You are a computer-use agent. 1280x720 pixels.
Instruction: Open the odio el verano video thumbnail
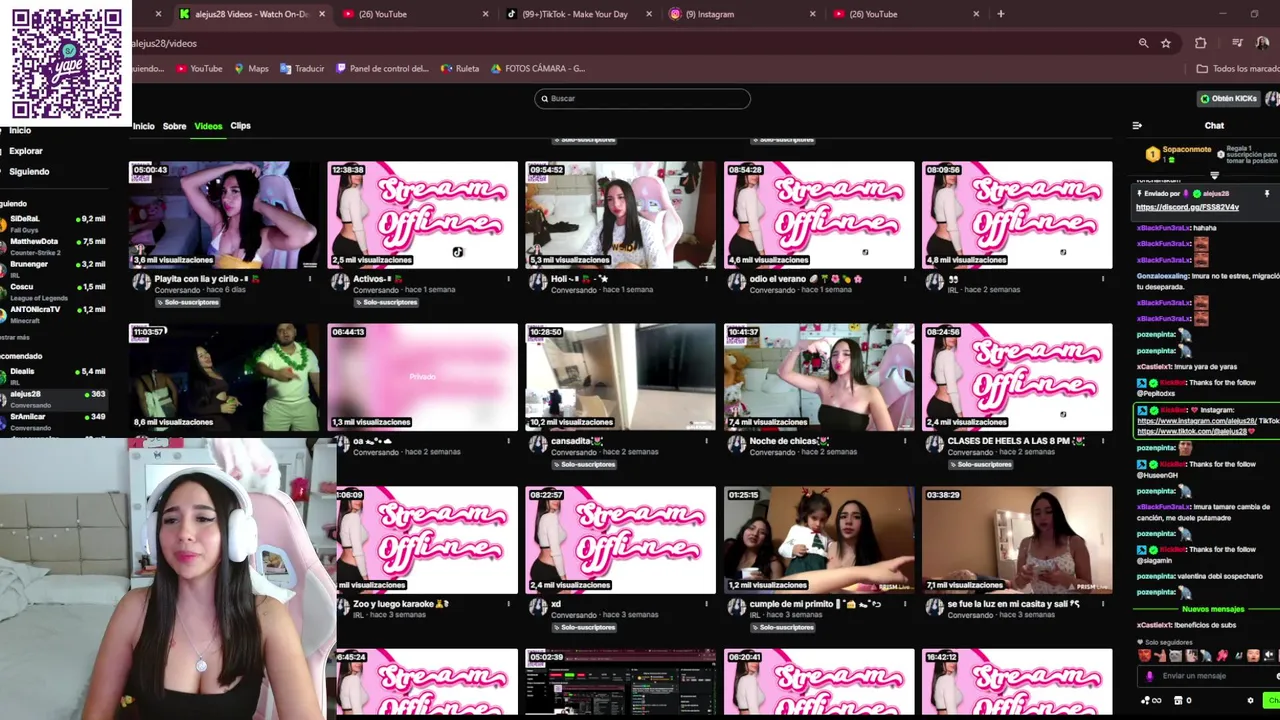(x=819, y=215)
